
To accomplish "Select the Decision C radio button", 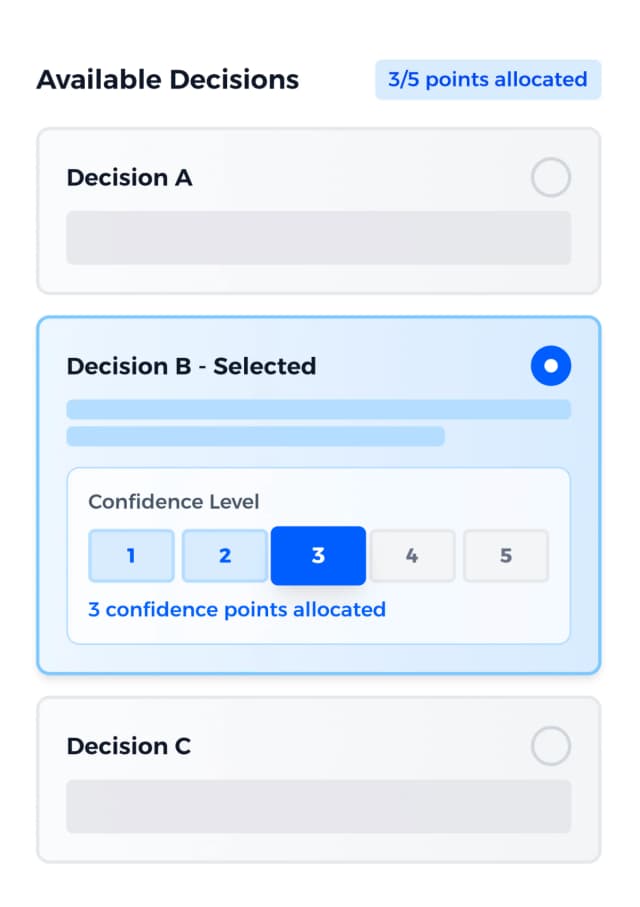I will (x=551, y=746).
